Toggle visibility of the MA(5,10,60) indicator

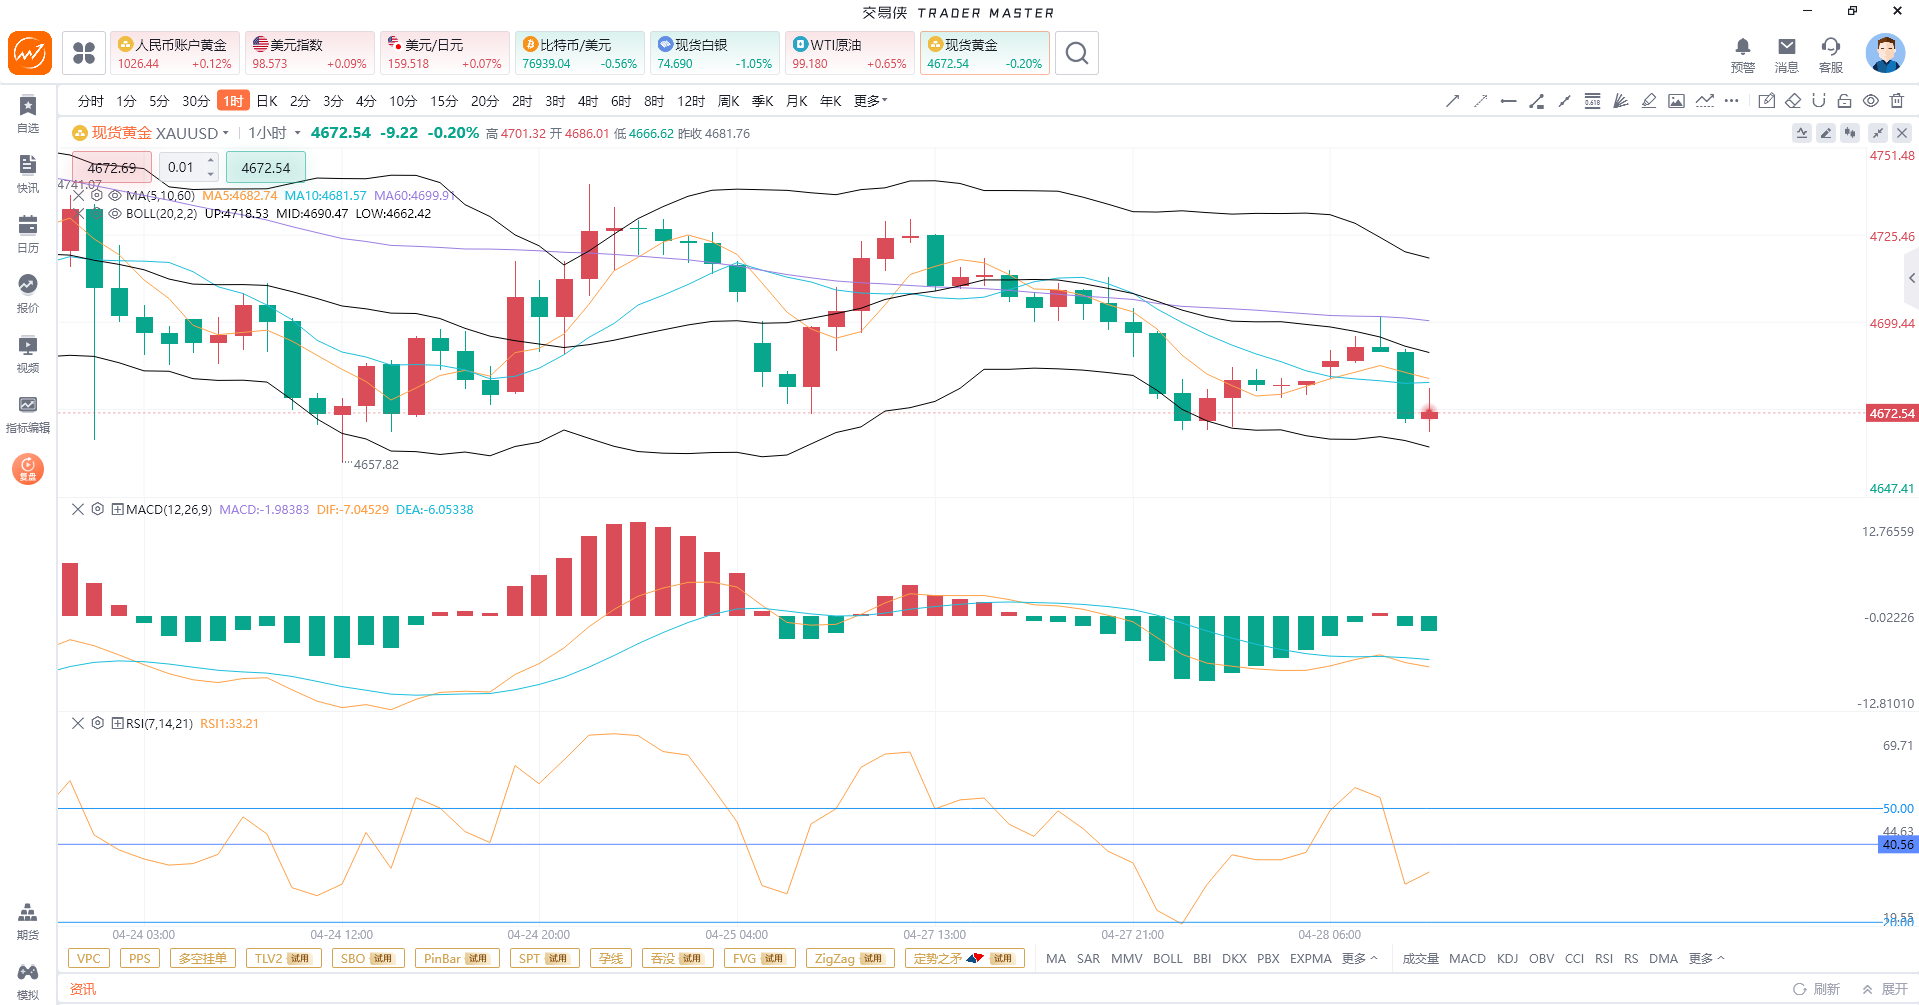115,196
